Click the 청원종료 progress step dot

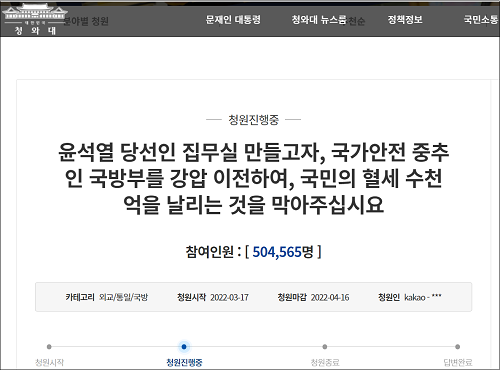pos(325,347)
